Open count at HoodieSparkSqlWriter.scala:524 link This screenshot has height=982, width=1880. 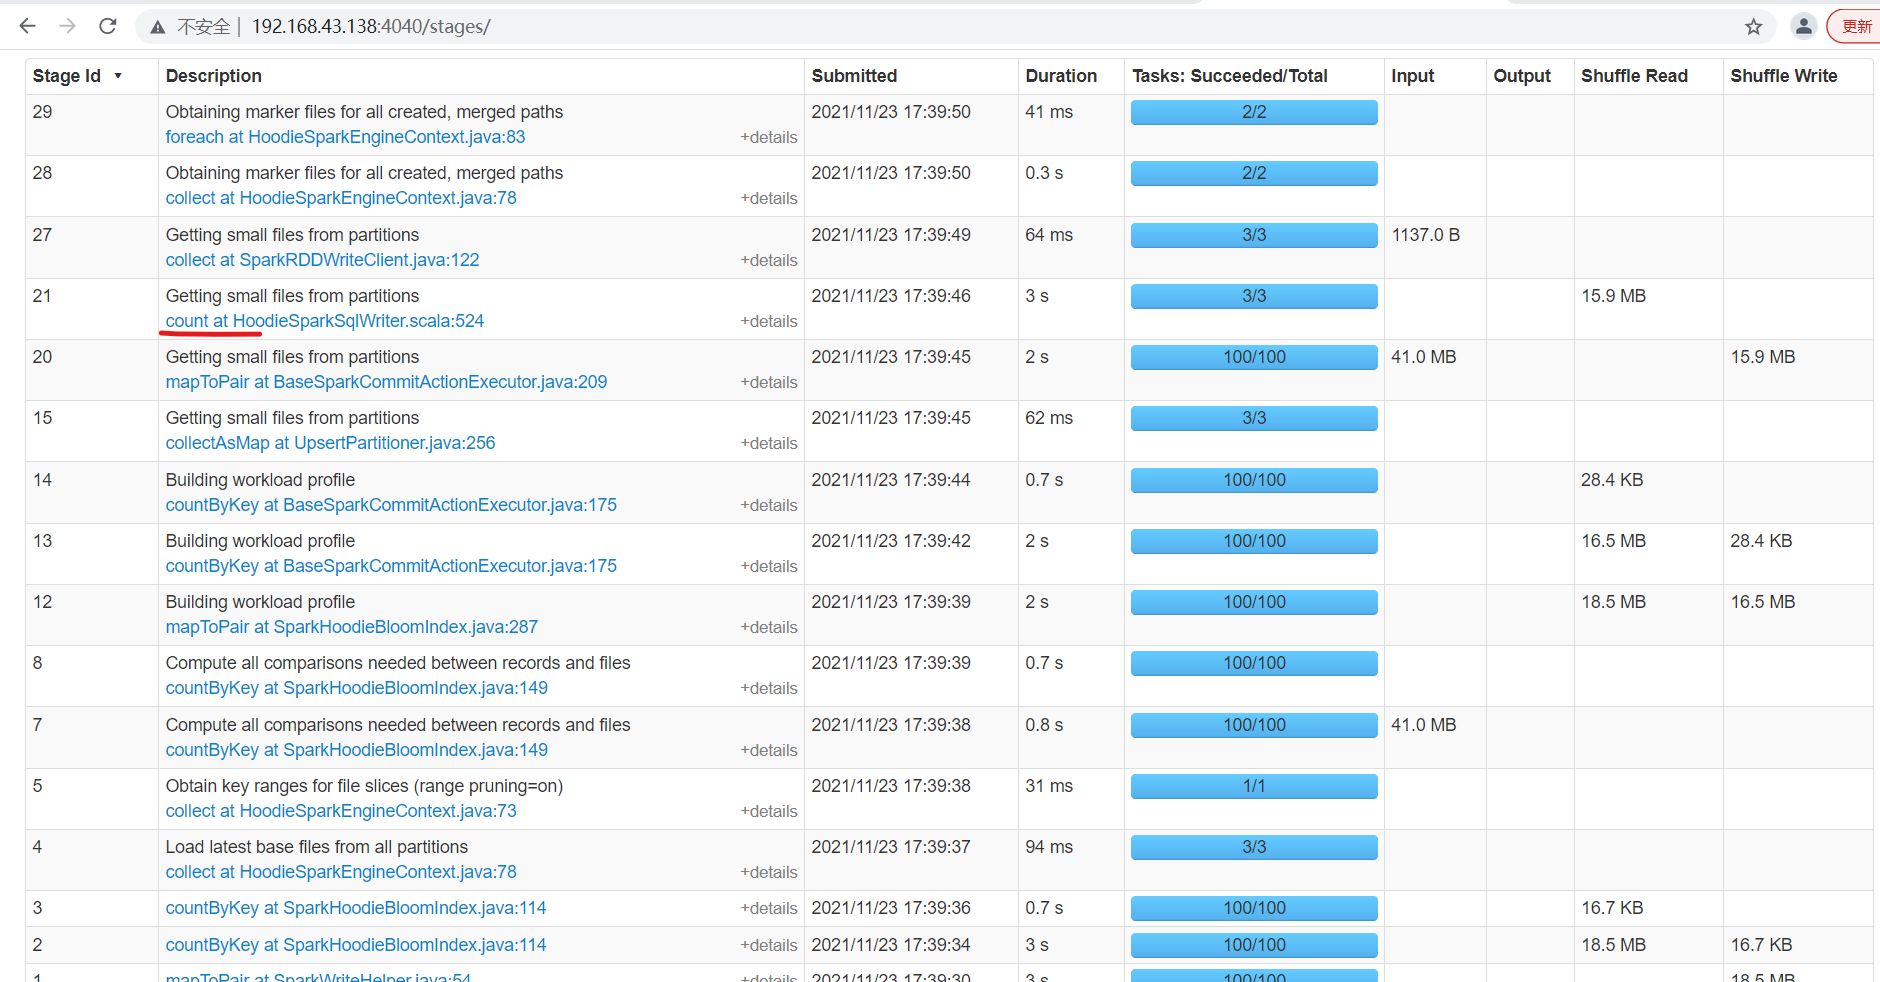(x=325, y=321)
